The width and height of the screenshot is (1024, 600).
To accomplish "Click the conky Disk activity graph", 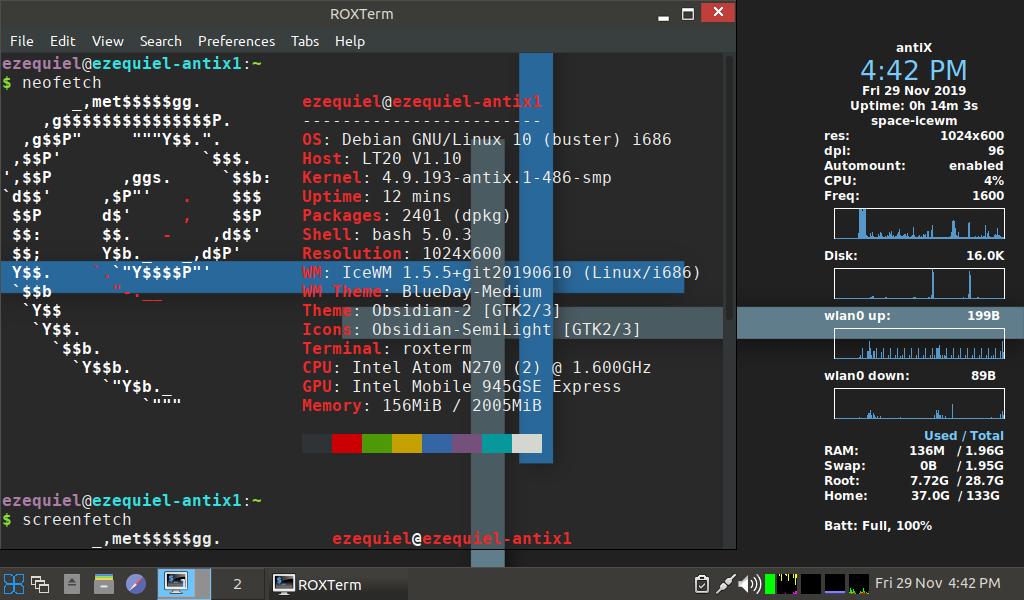I will (919, 283).
